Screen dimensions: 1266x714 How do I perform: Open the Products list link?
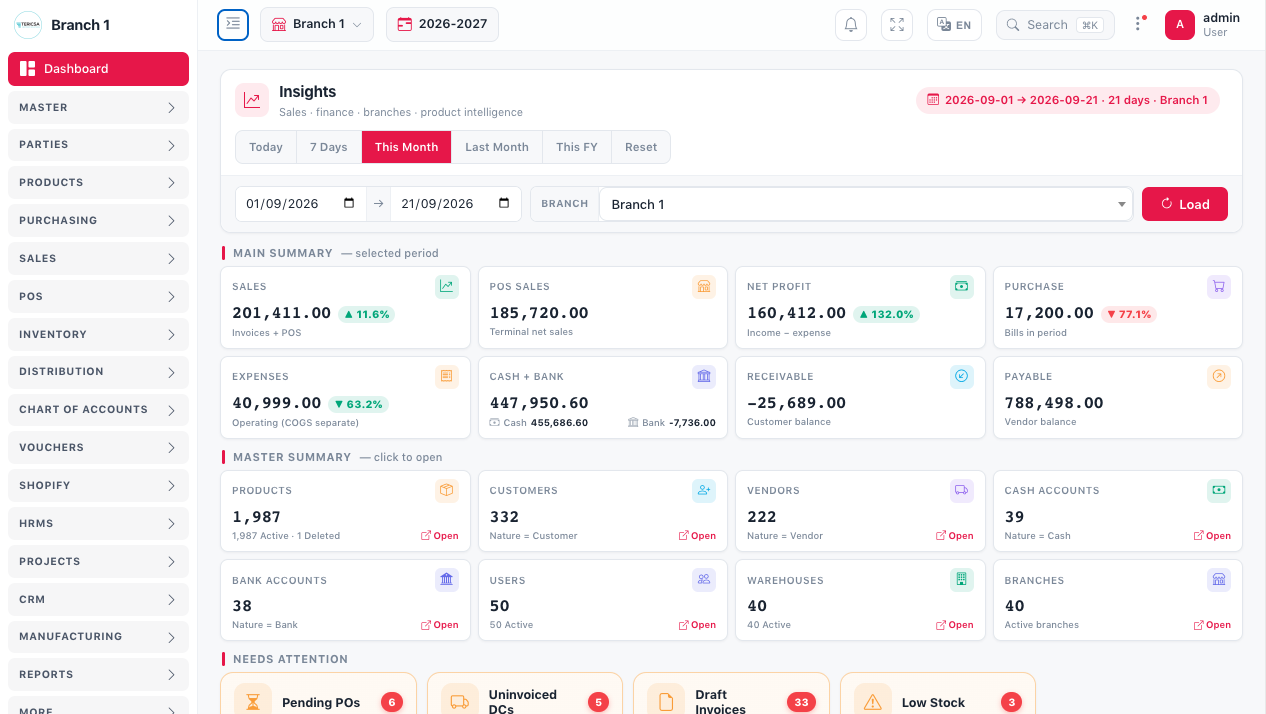point(440,536)
